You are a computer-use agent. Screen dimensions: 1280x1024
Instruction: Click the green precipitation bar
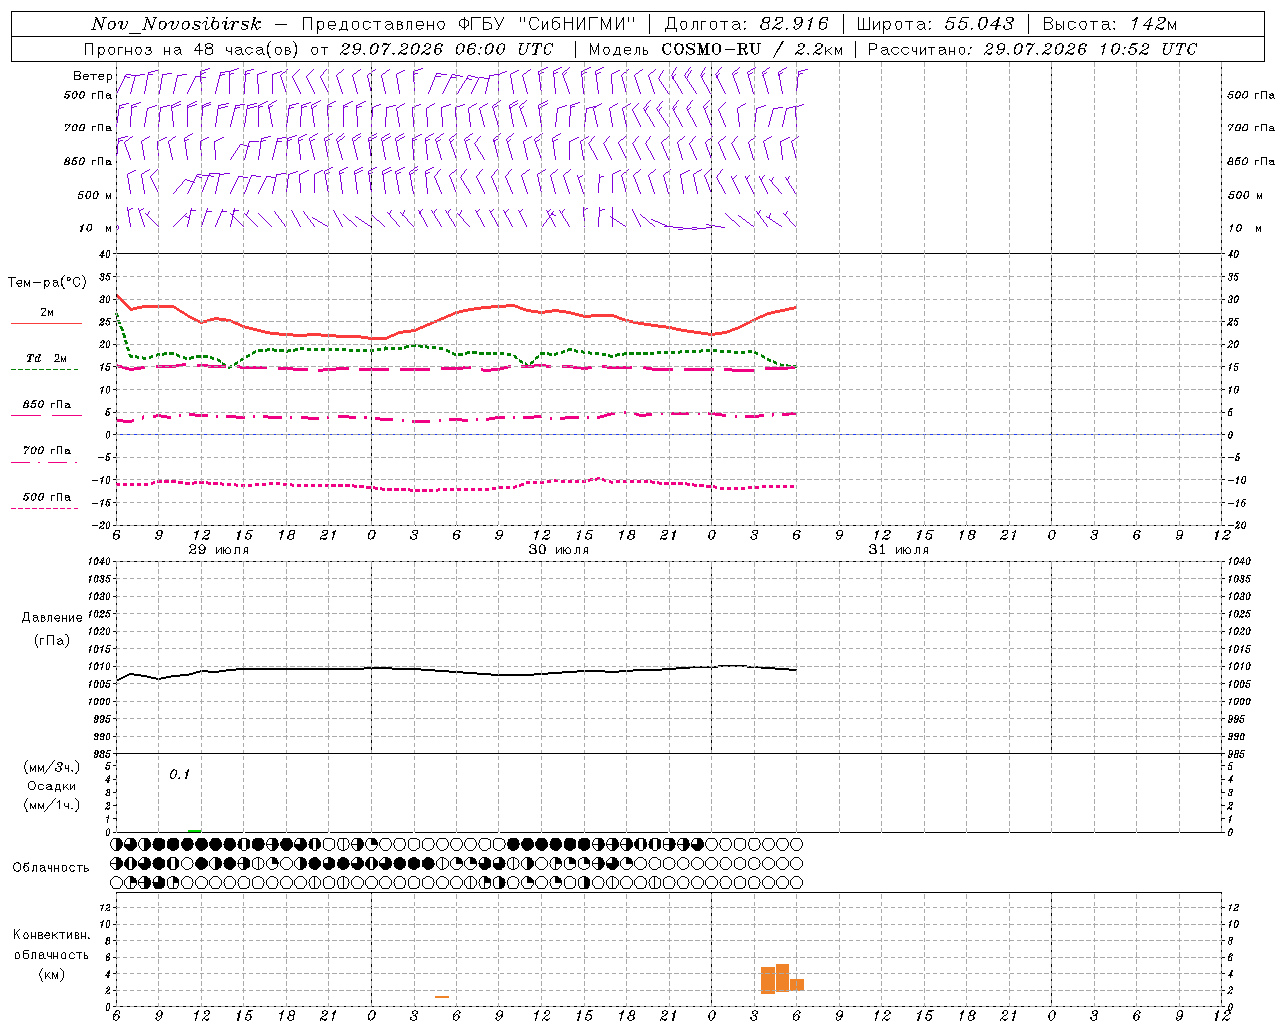point(194,830)
